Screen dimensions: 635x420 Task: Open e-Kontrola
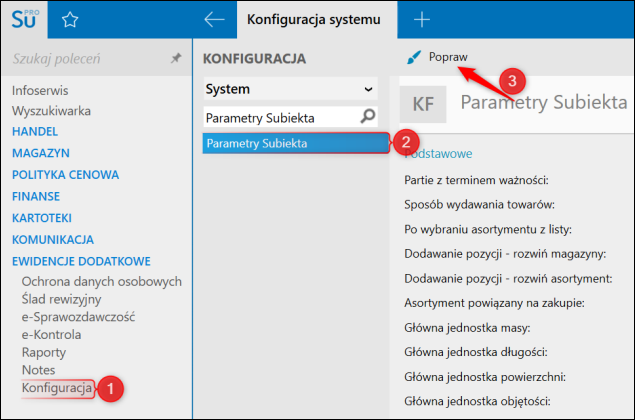[x=51, y=335]
